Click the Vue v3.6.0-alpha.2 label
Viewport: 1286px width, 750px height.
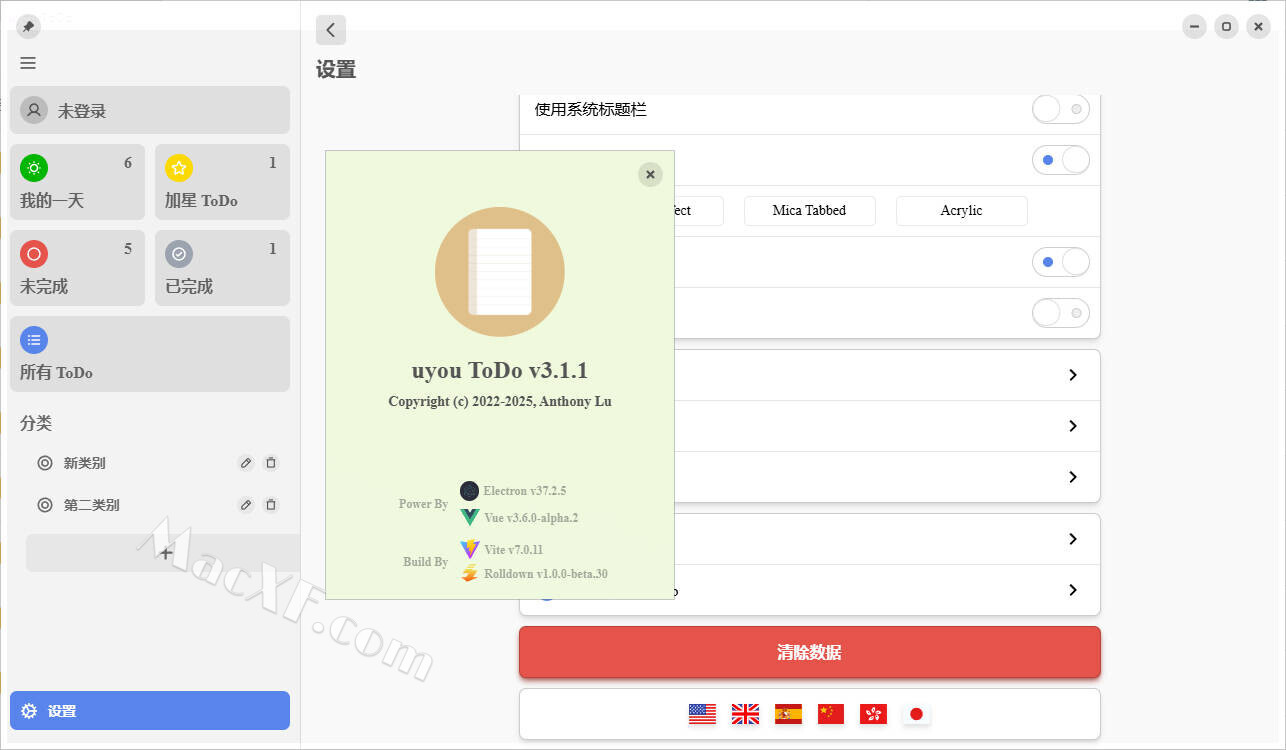point(531,518)
